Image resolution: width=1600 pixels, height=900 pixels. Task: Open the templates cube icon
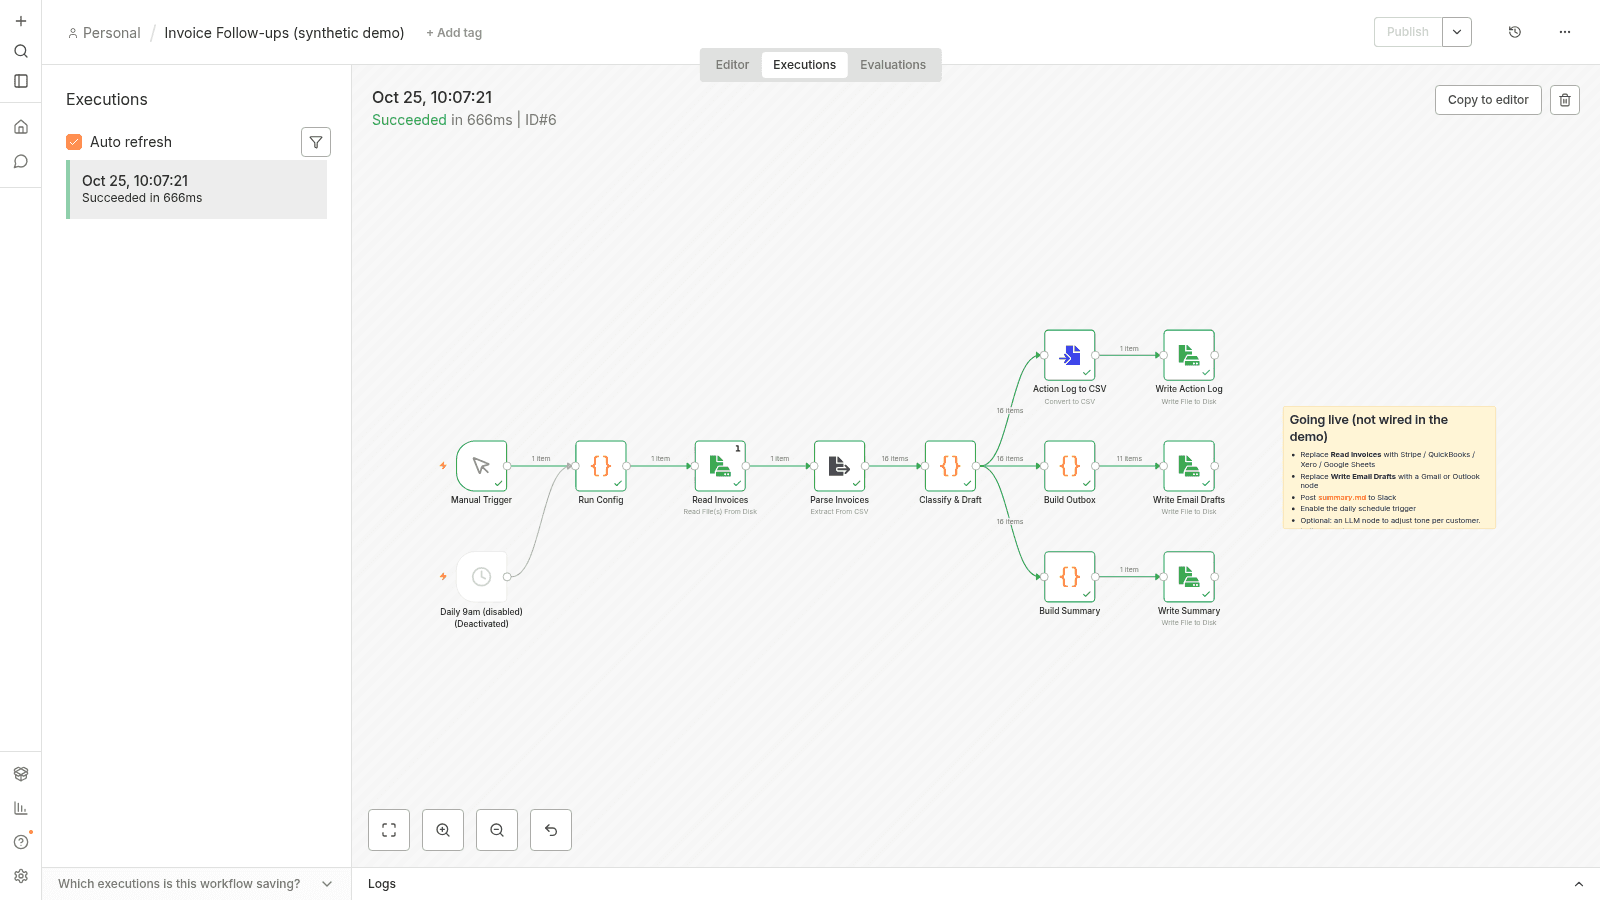click(21, 774)
